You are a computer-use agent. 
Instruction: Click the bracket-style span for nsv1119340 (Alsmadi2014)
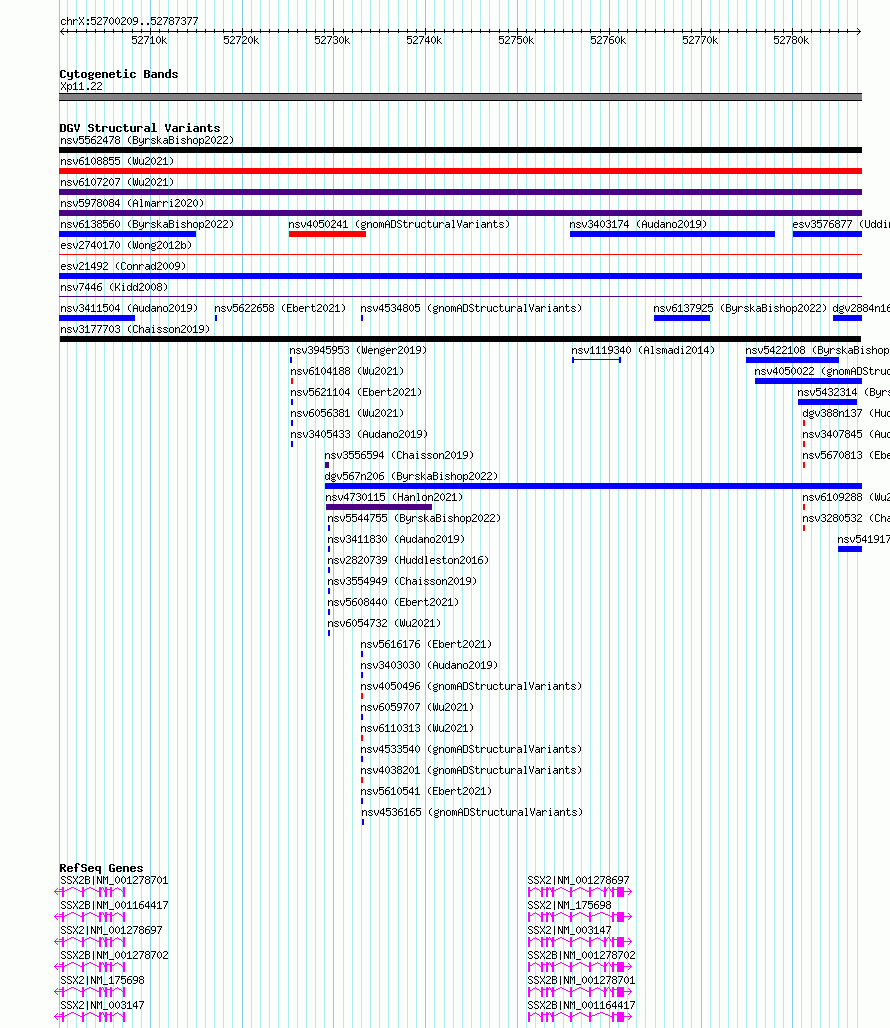596,360
